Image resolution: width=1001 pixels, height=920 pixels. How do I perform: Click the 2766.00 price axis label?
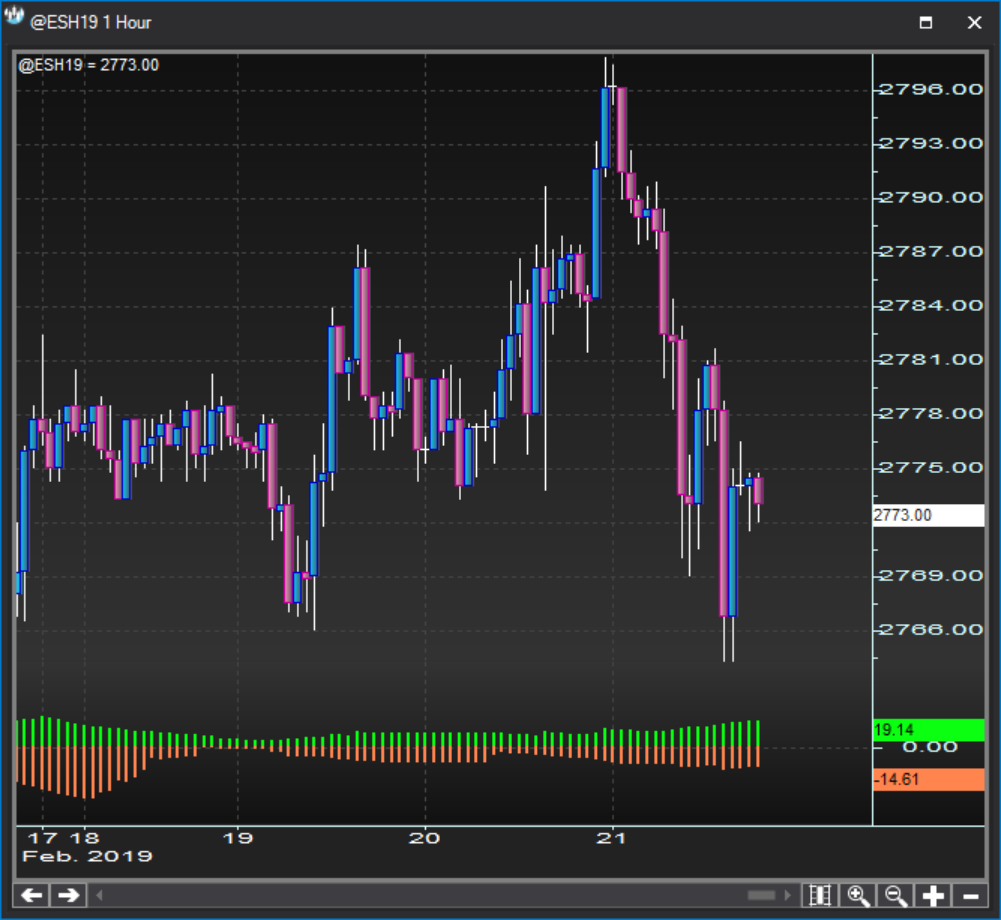coord(931,630)
